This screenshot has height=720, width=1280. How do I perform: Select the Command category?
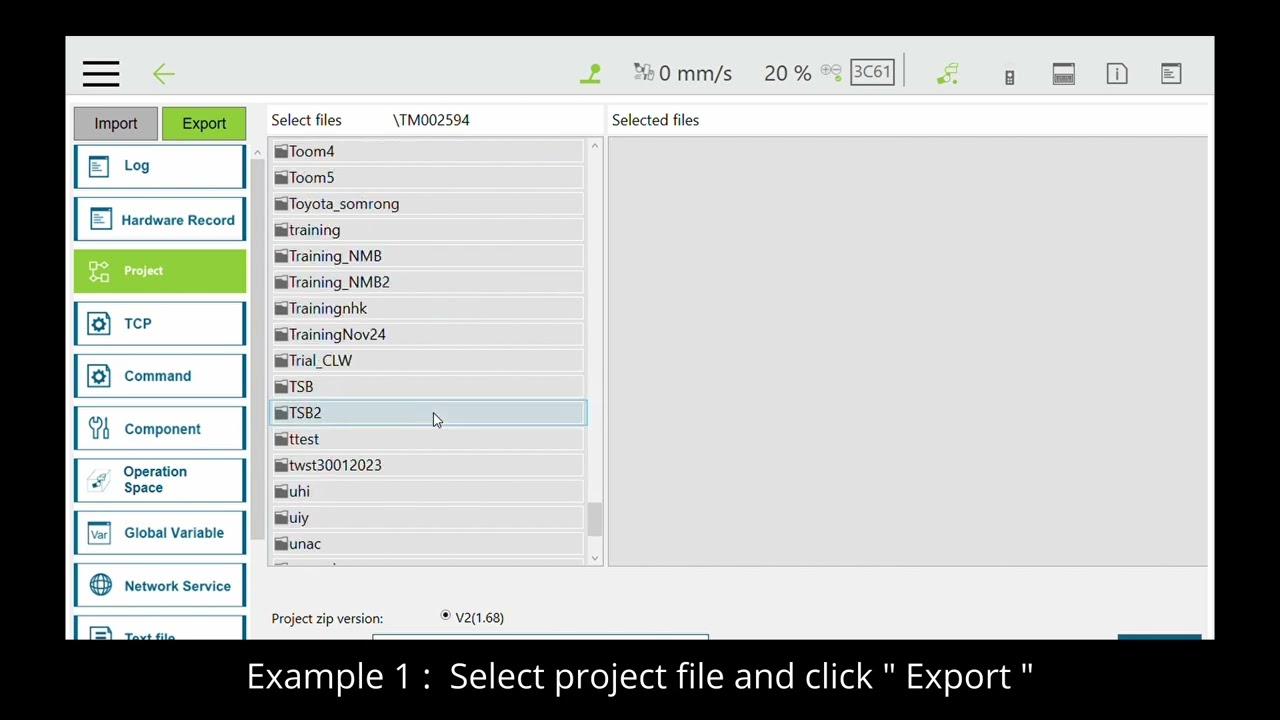coord(160,376)
